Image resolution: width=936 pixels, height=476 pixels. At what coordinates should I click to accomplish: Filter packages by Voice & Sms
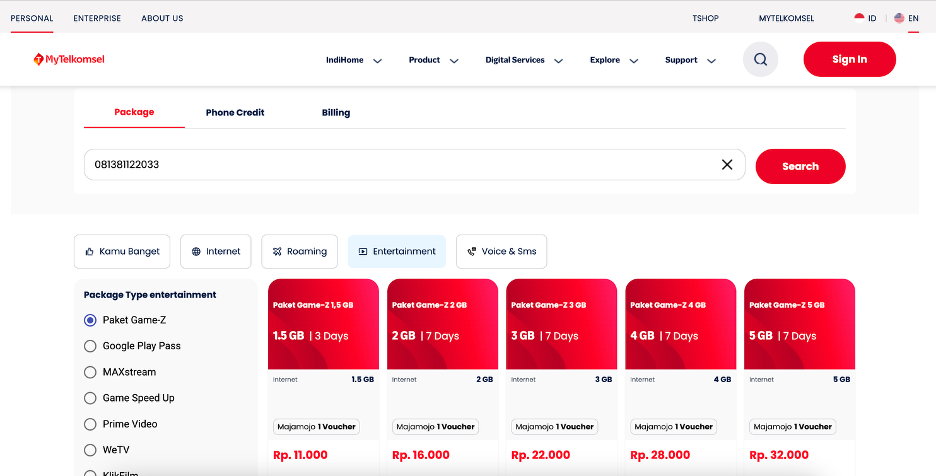[501, 251]
